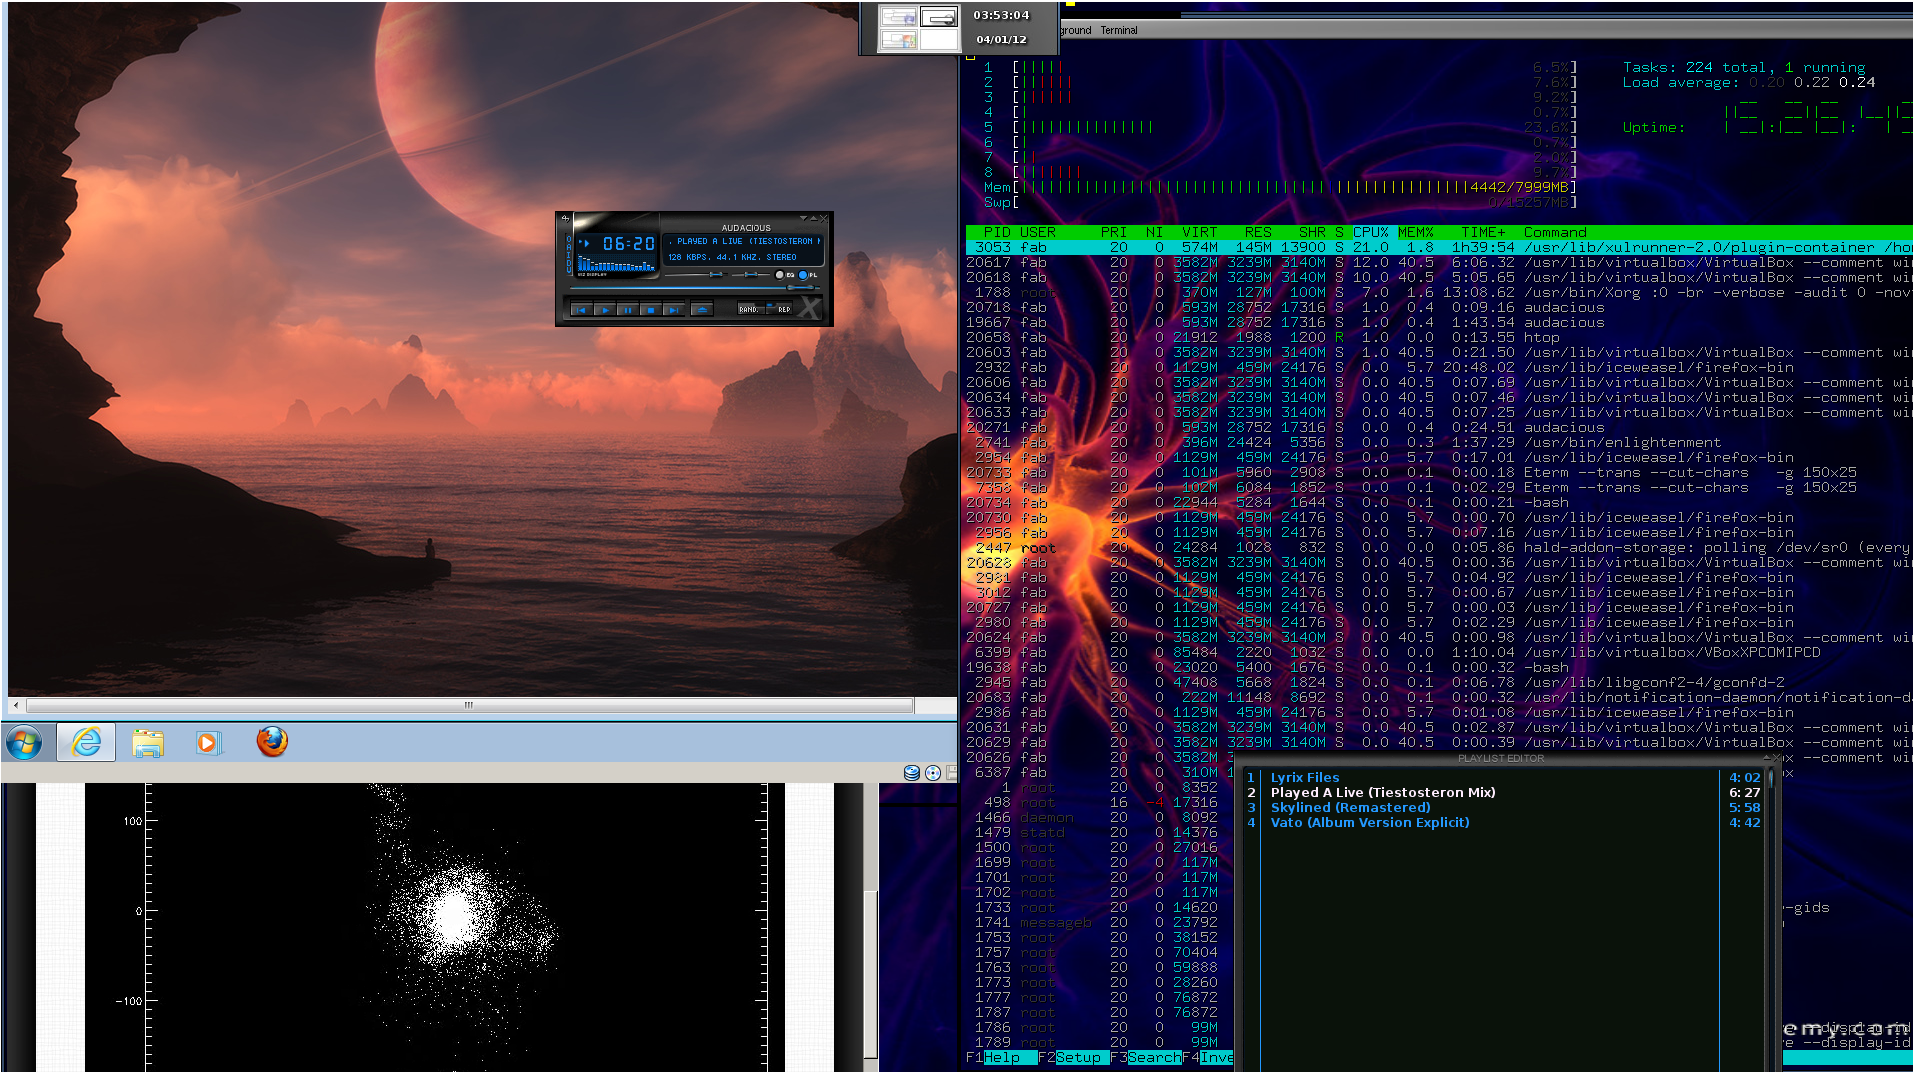Screen dimensions: 1913x1072
Task: Click the left arrow of horizontal scrollbar
Action: pyautogui.click(x=14, y=705)
